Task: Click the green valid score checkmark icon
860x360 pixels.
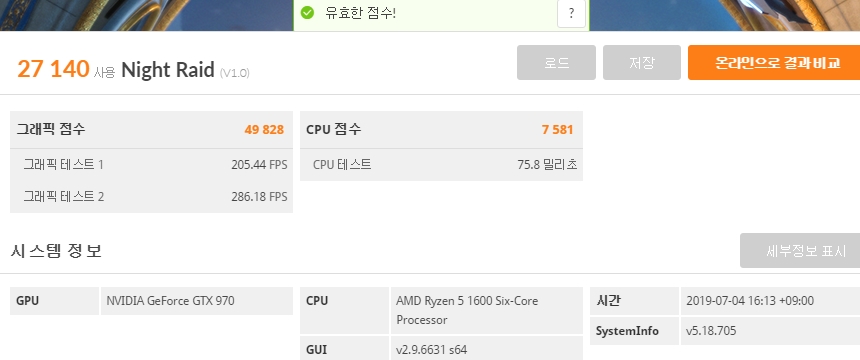Action: 307,13
